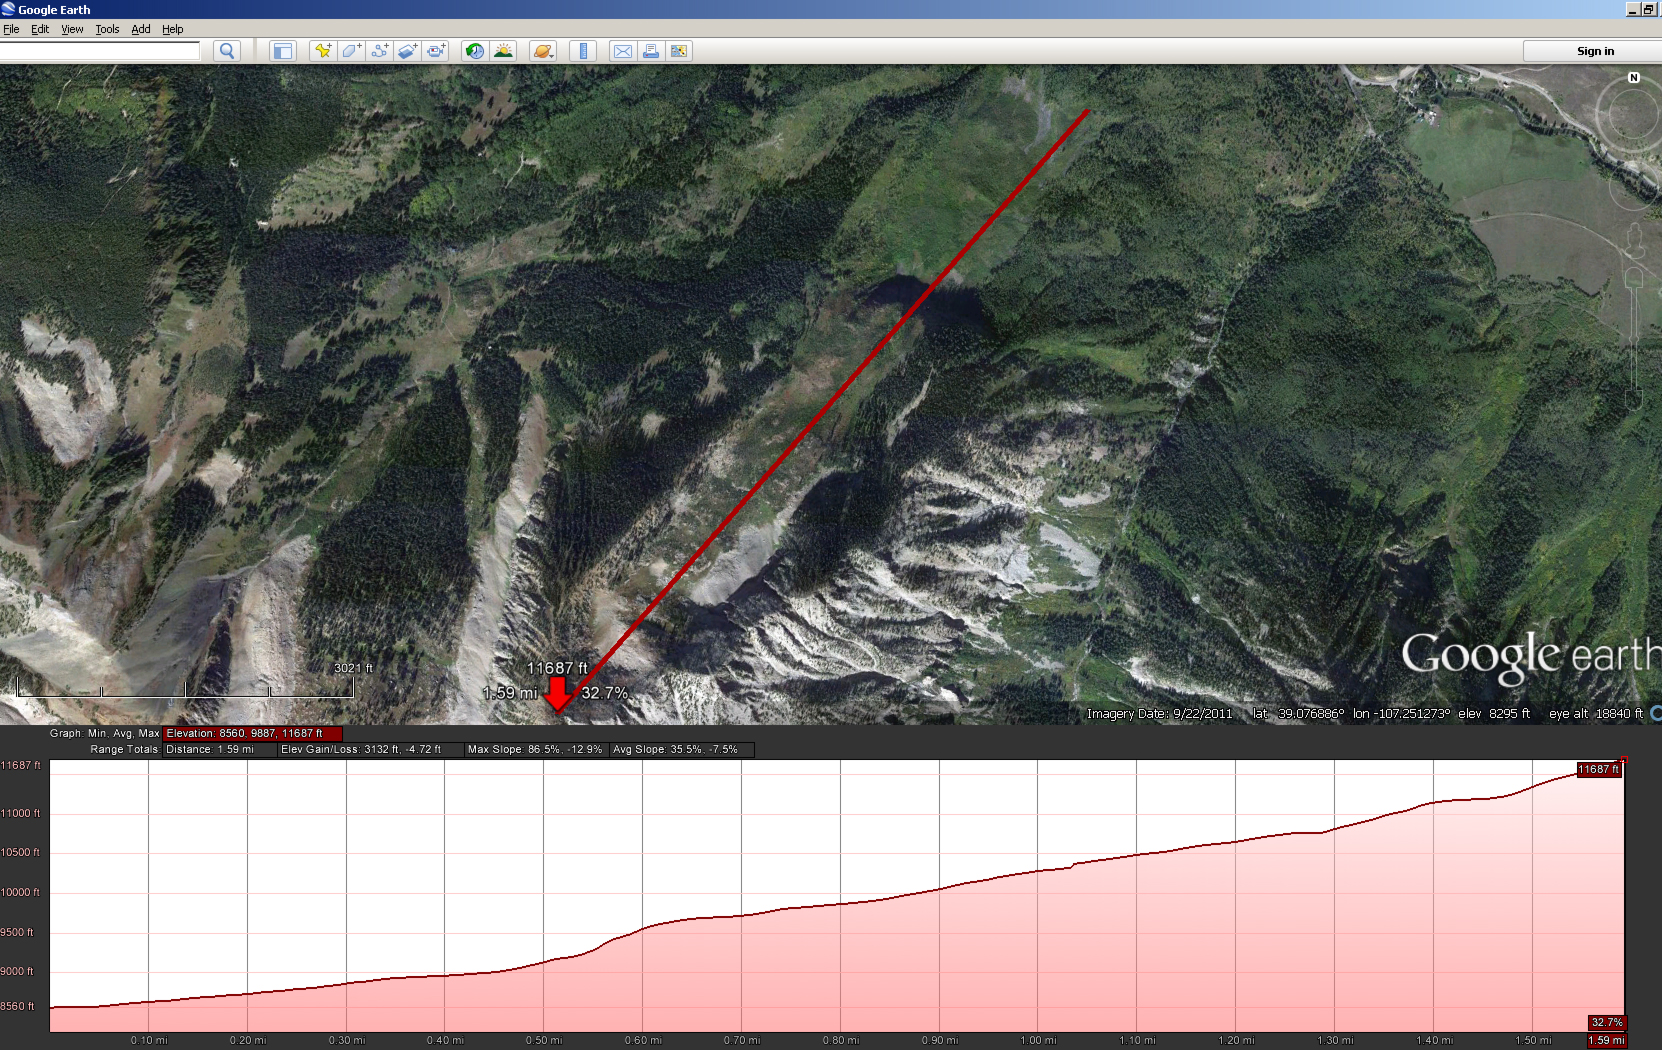The width and height of the screenshot is (1662, 1050).
Task: Toggle the sidebar panel icon
Action: [x=283, y=51]
